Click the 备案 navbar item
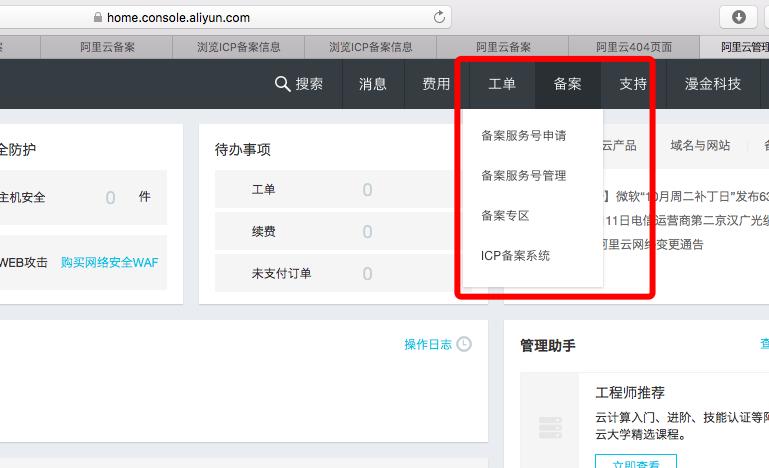This screenshot has height=468, width=769. [567, 84]
